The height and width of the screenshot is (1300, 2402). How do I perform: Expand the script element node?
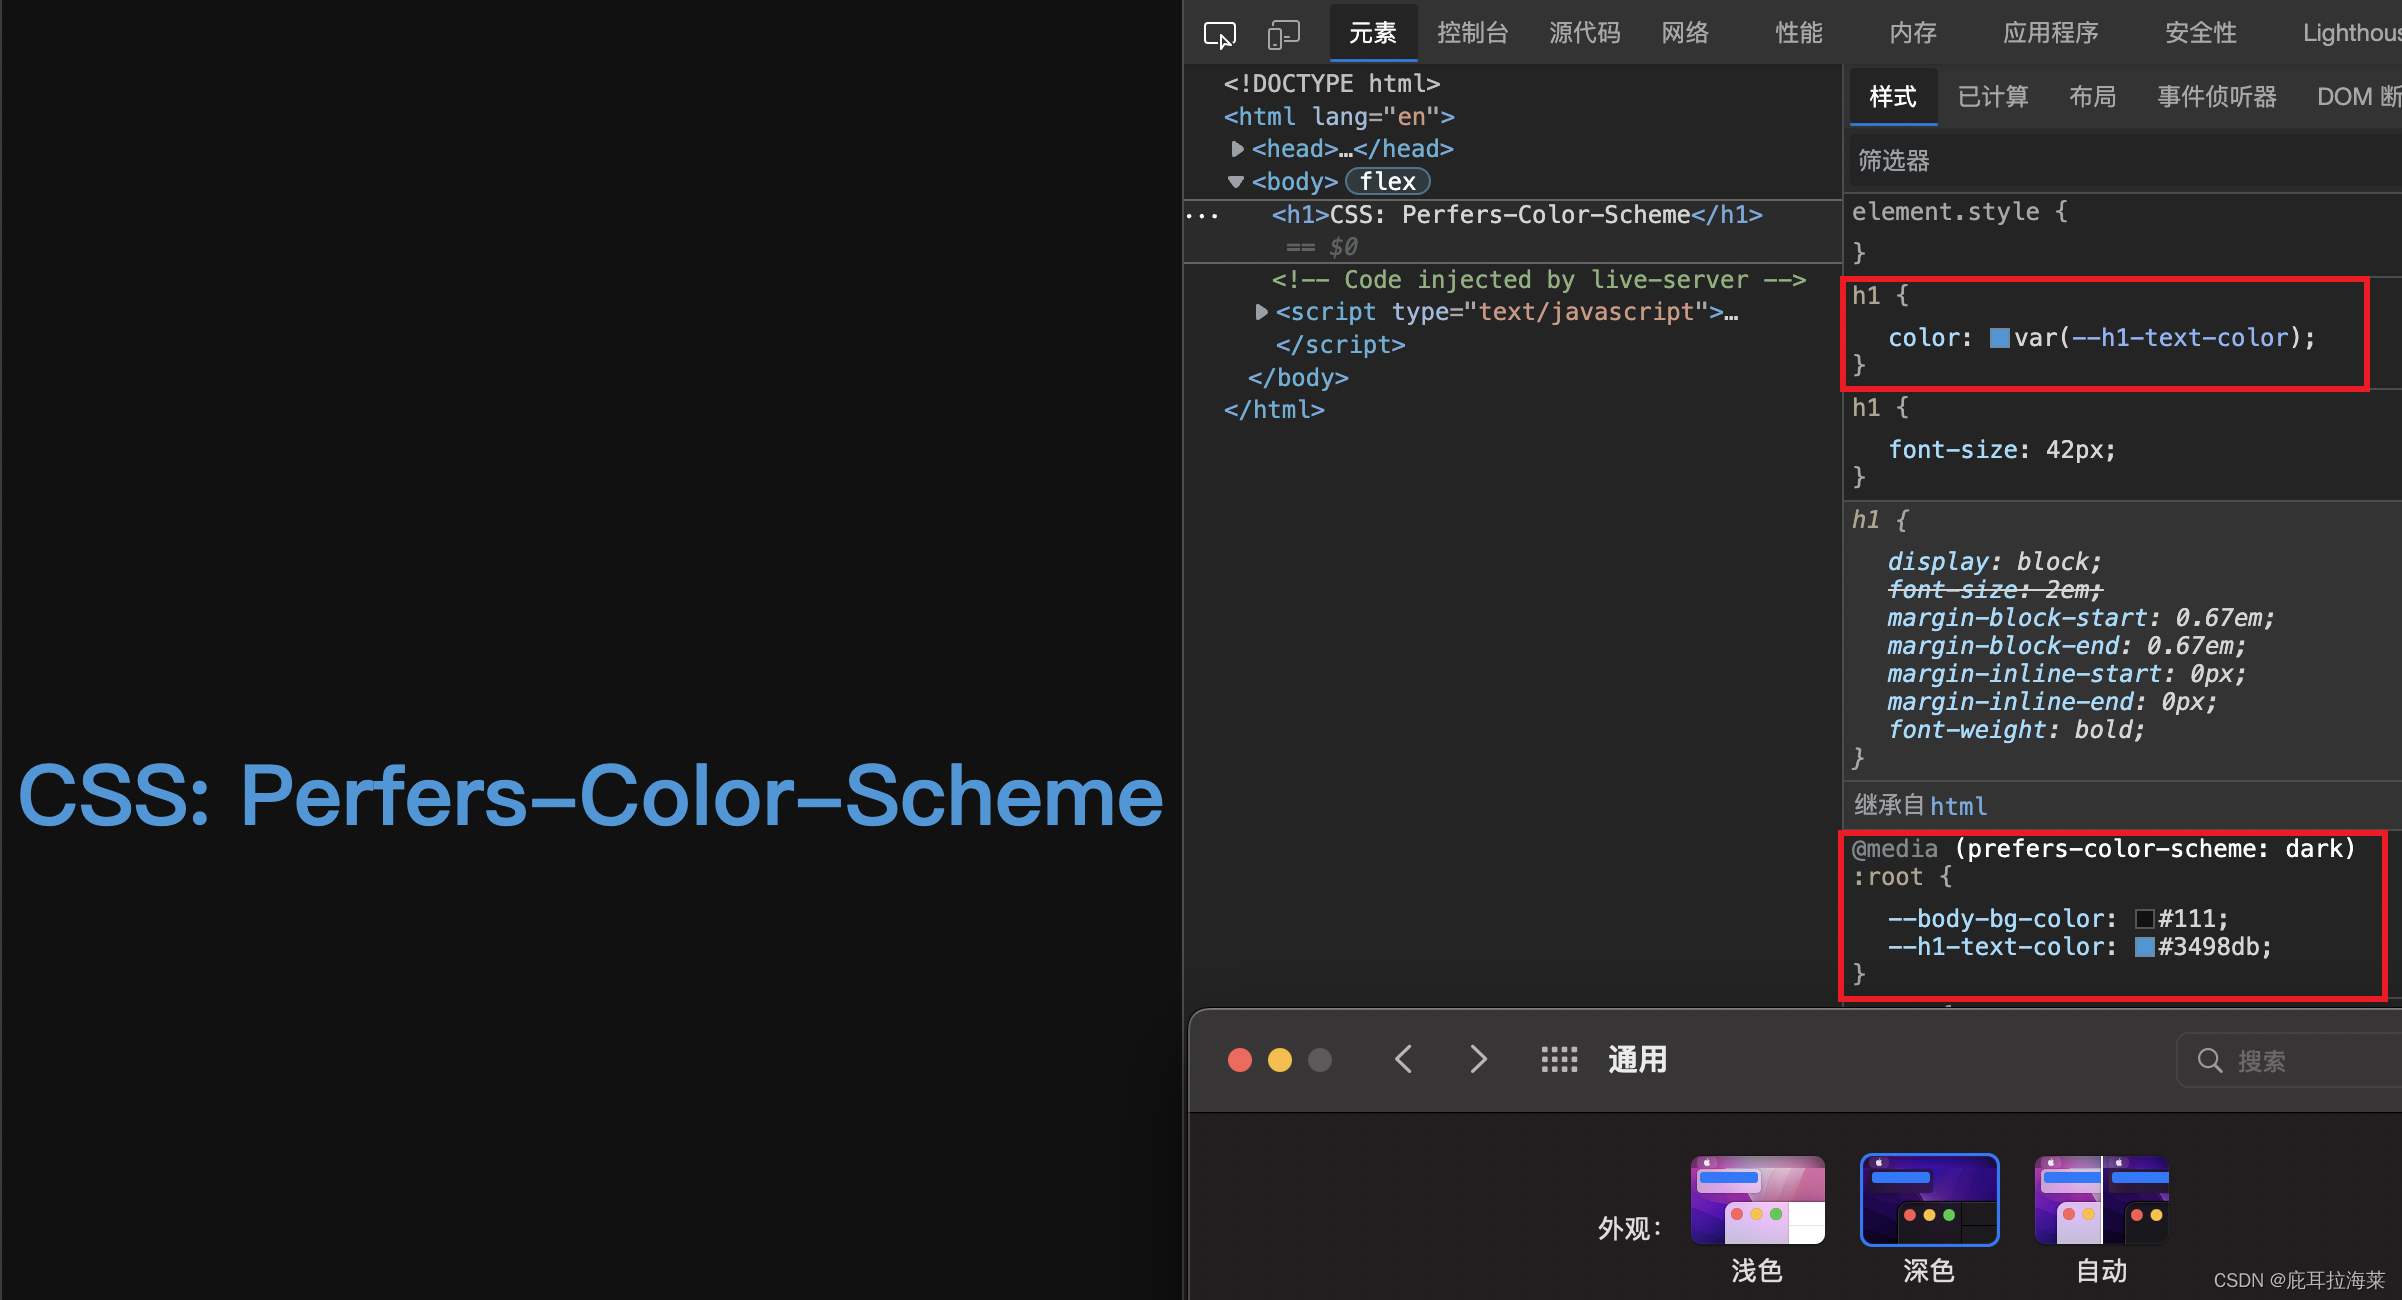pos(1261,312)
